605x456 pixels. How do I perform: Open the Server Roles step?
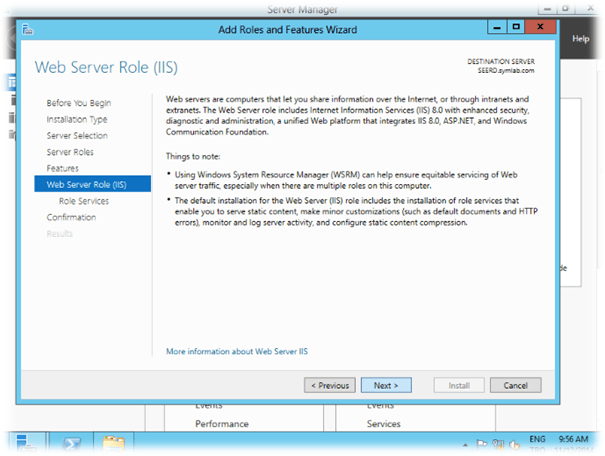coord(70,152)
